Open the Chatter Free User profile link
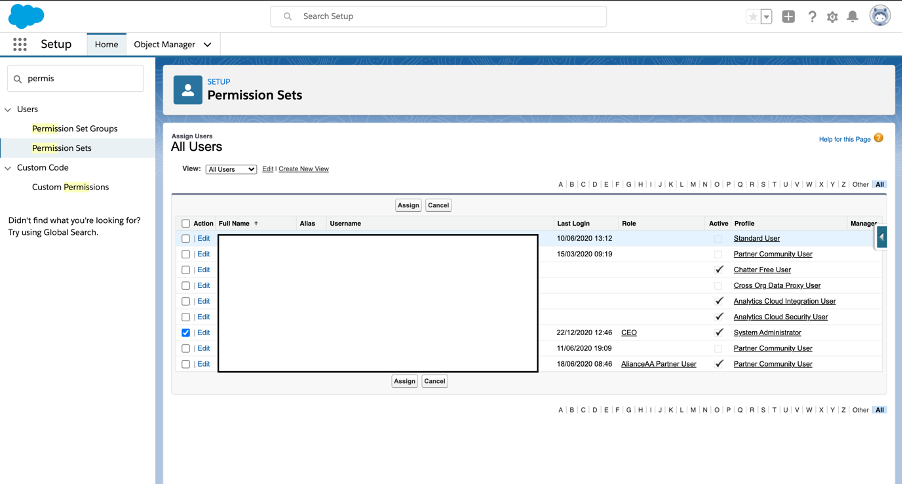The image size is (902, 484). tap(762, 270)
